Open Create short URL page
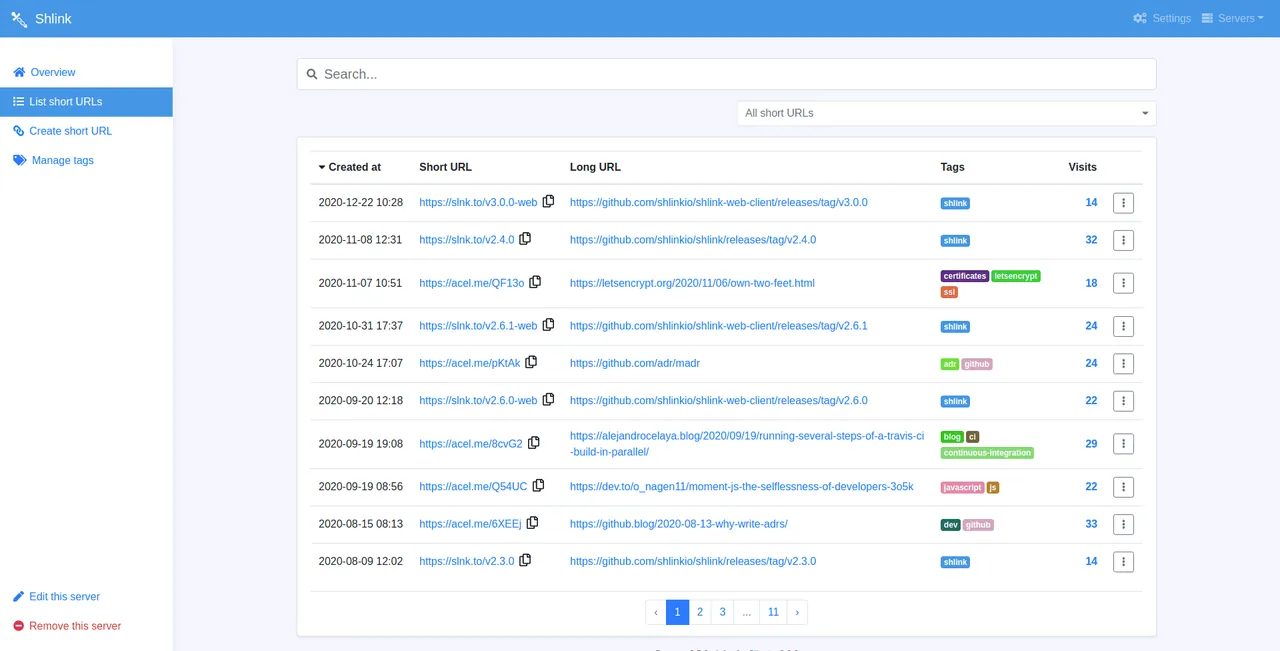1280x651 pixels. pyautogui.click(x=86, y=131)
